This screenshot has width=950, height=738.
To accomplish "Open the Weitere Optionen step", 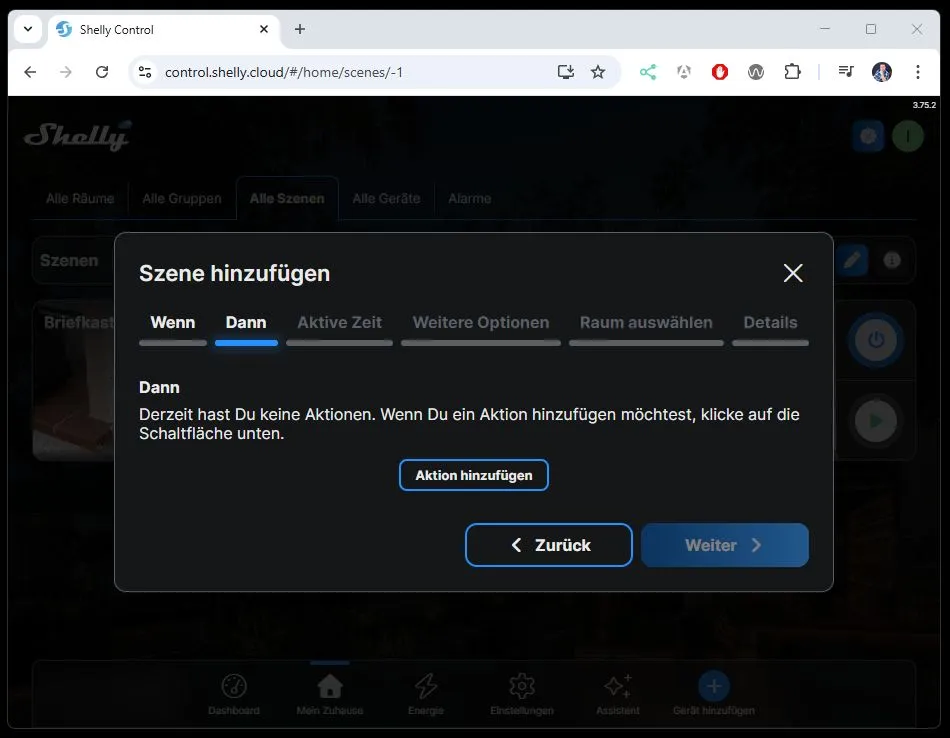I will 481,323.
